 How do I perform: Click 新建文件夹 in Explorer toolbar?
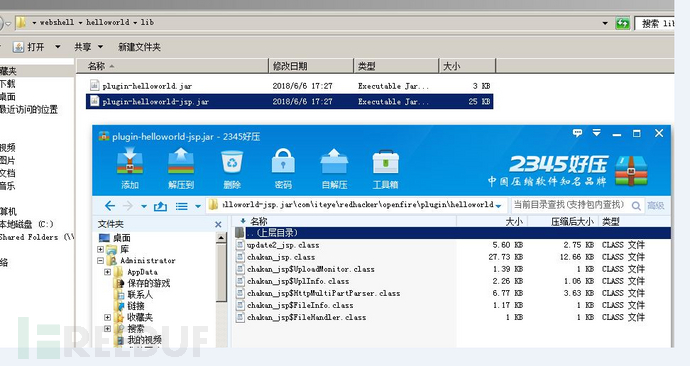pos(139,47)
